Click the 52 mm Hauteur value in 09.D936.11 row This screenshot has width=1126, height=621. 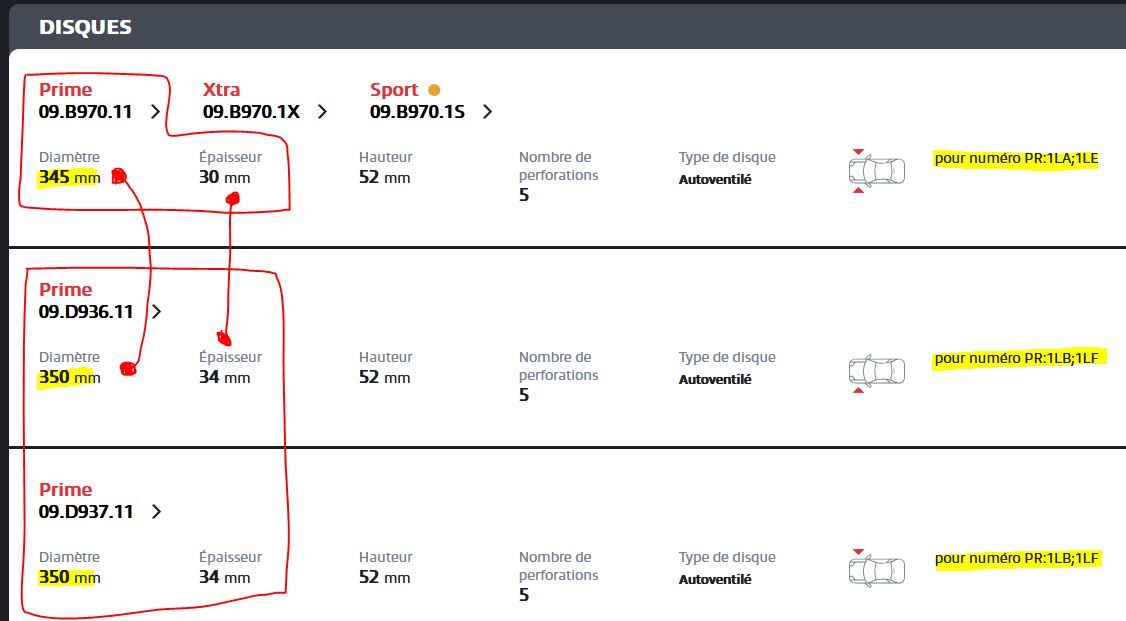(x=385, y=378)
